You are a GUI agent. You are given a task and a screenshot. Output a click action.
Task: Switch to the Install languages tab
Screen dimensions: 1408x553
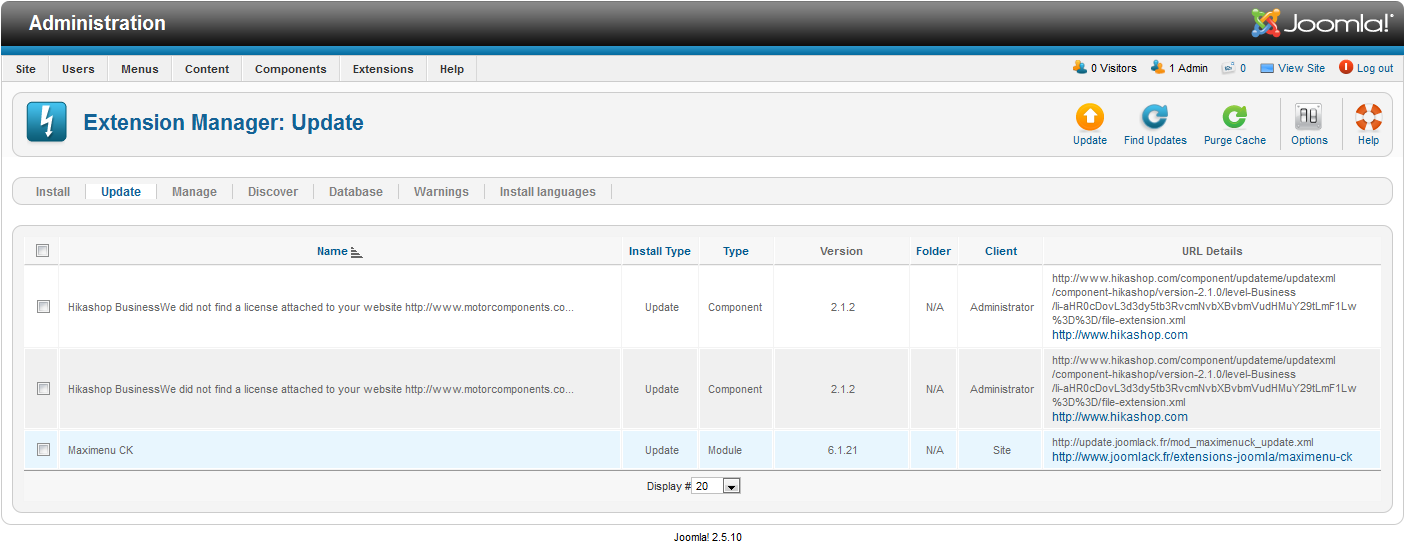(548, 192)
